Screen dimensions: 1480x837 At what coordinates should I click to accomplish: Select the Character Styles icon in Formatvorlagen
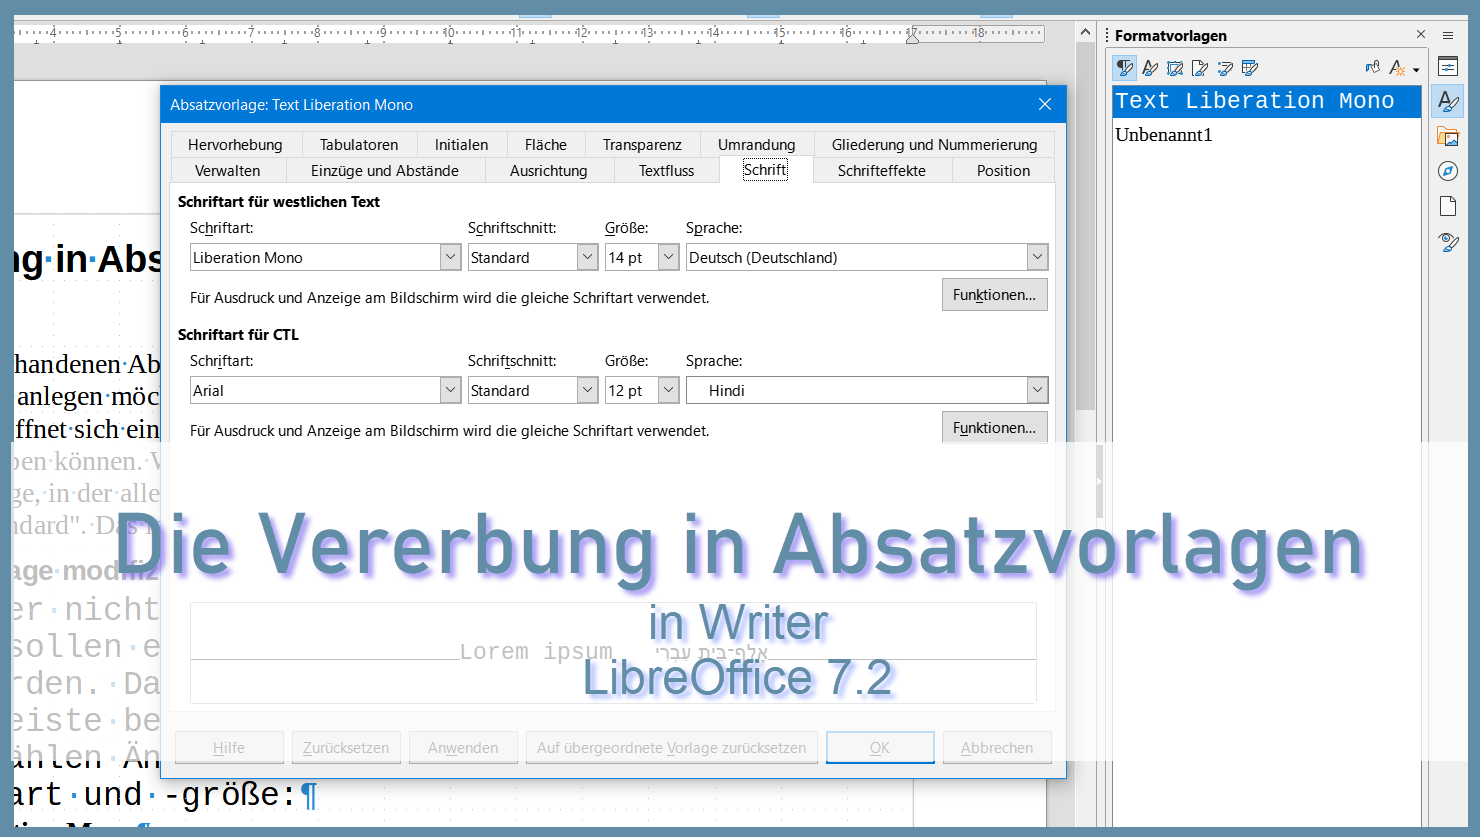pyautogui.click(x=1150, y=68)
